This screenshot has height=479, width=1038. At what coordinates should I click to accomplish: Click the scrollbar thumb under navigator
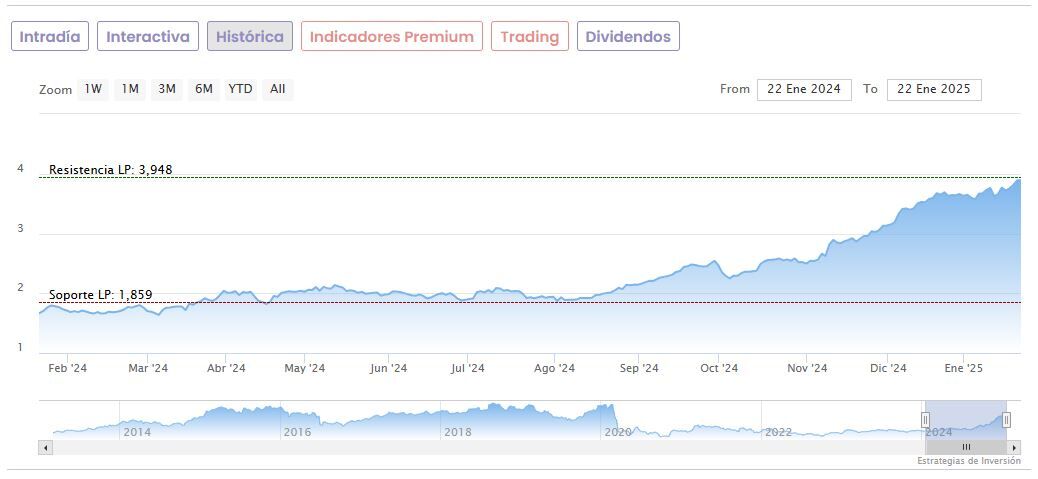point(966,447)
